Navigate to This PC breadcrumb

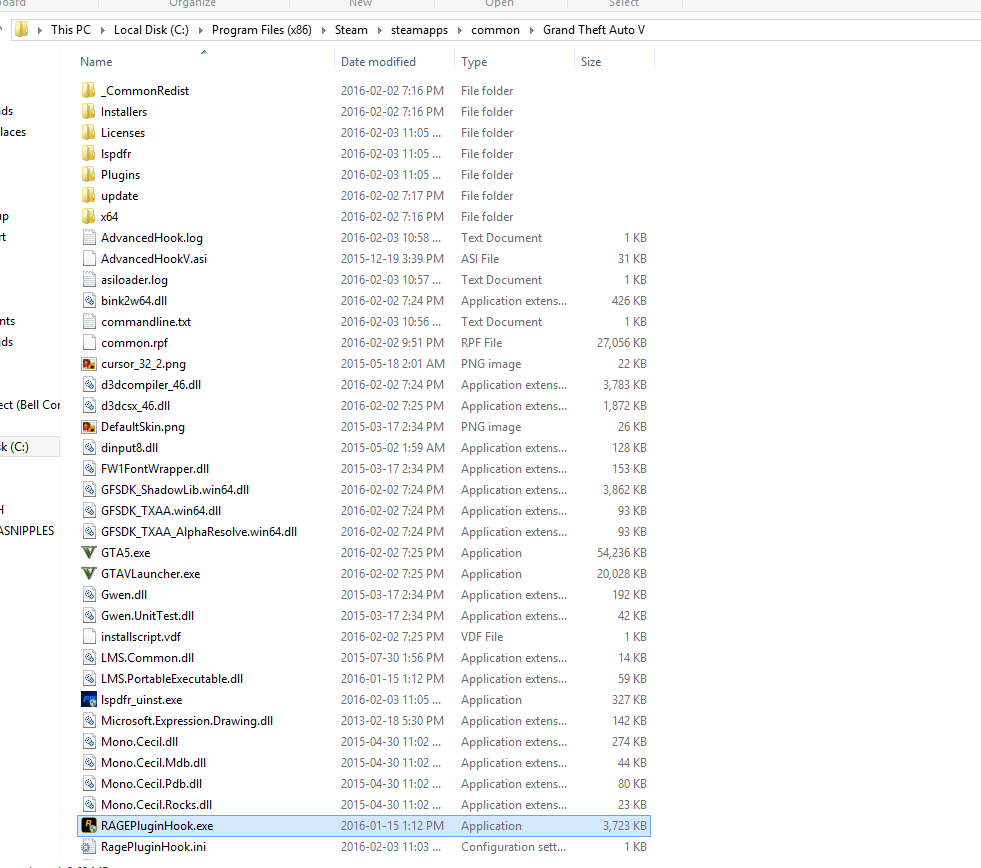71,29
